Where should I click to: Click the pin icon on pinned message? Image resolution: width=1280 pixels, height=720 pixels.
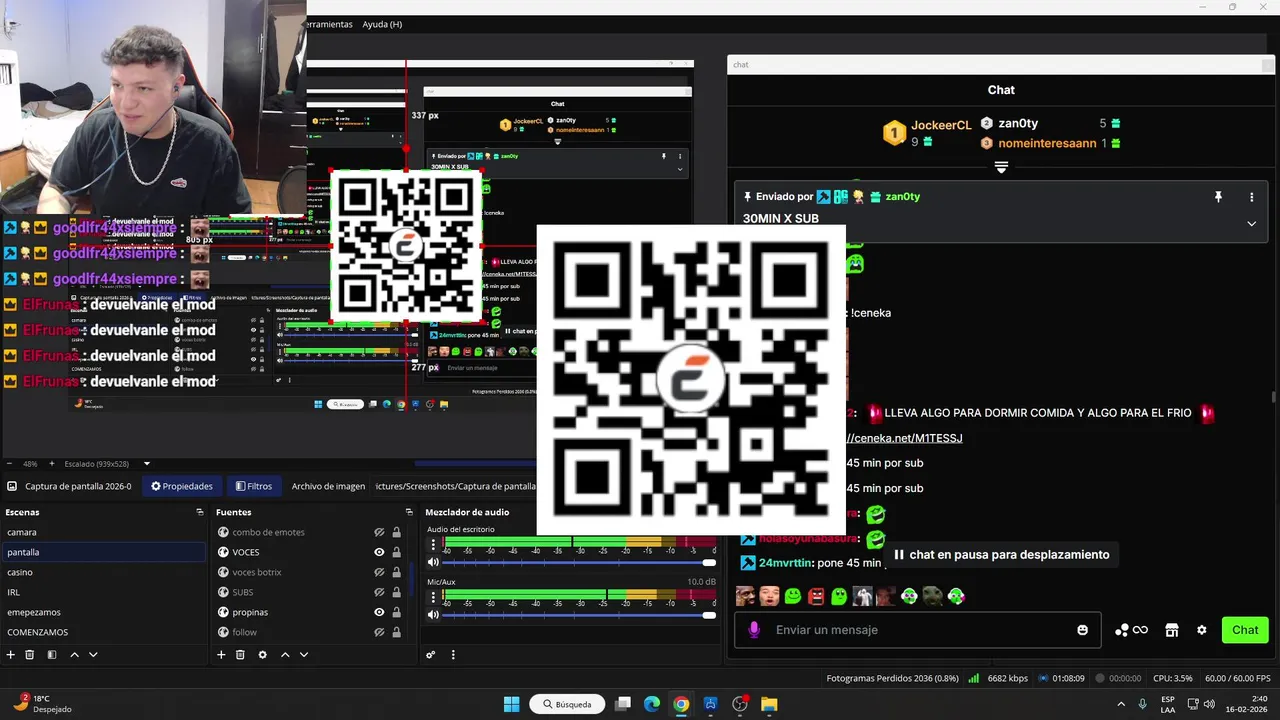[1218, 197]
